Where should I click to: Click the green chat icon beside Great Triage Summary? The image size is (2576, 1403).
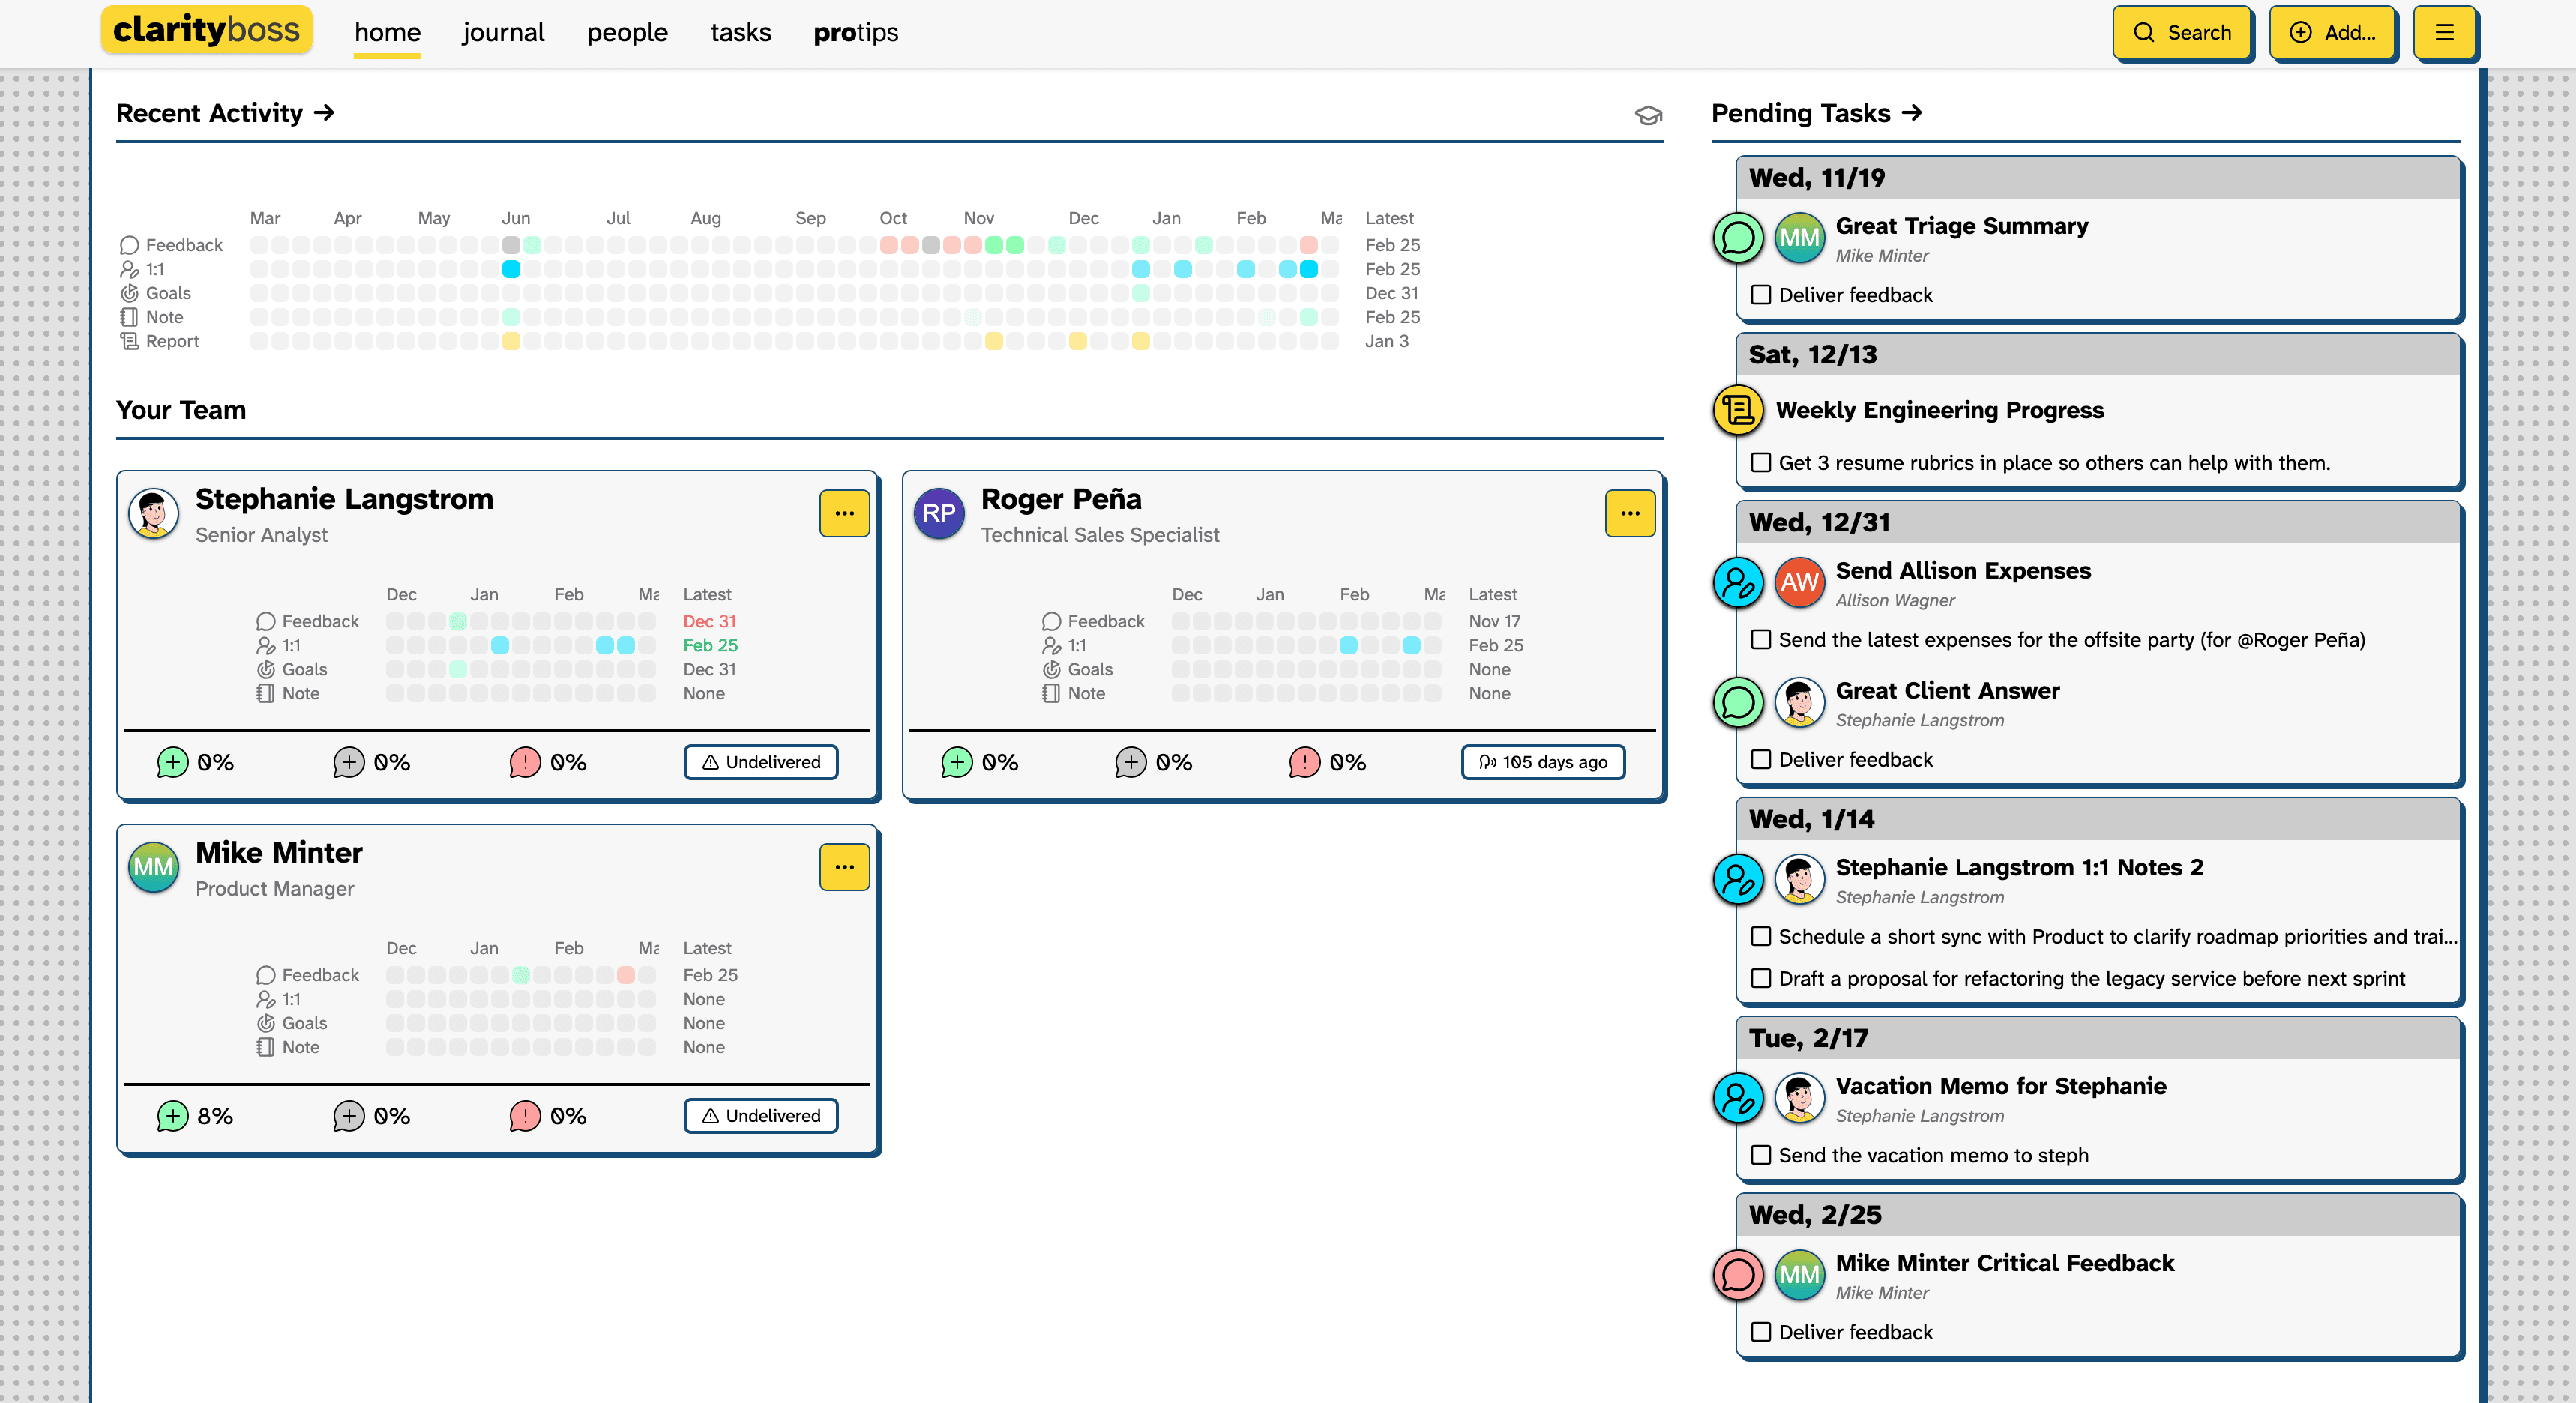point(1737,238)
